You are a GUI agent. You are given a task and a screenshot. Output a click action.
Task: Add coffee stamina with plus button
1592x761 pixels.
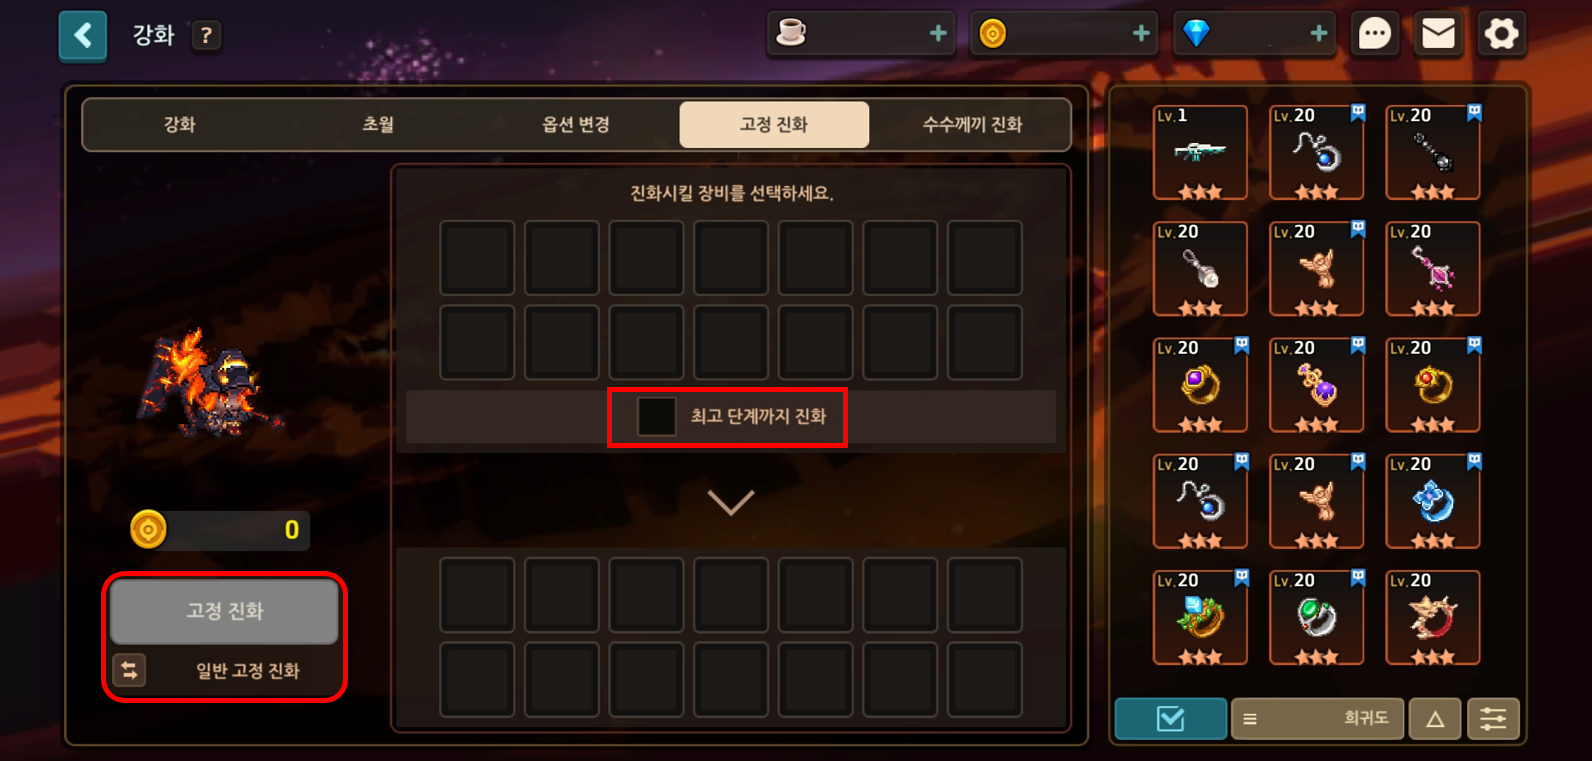coord(938,34)
